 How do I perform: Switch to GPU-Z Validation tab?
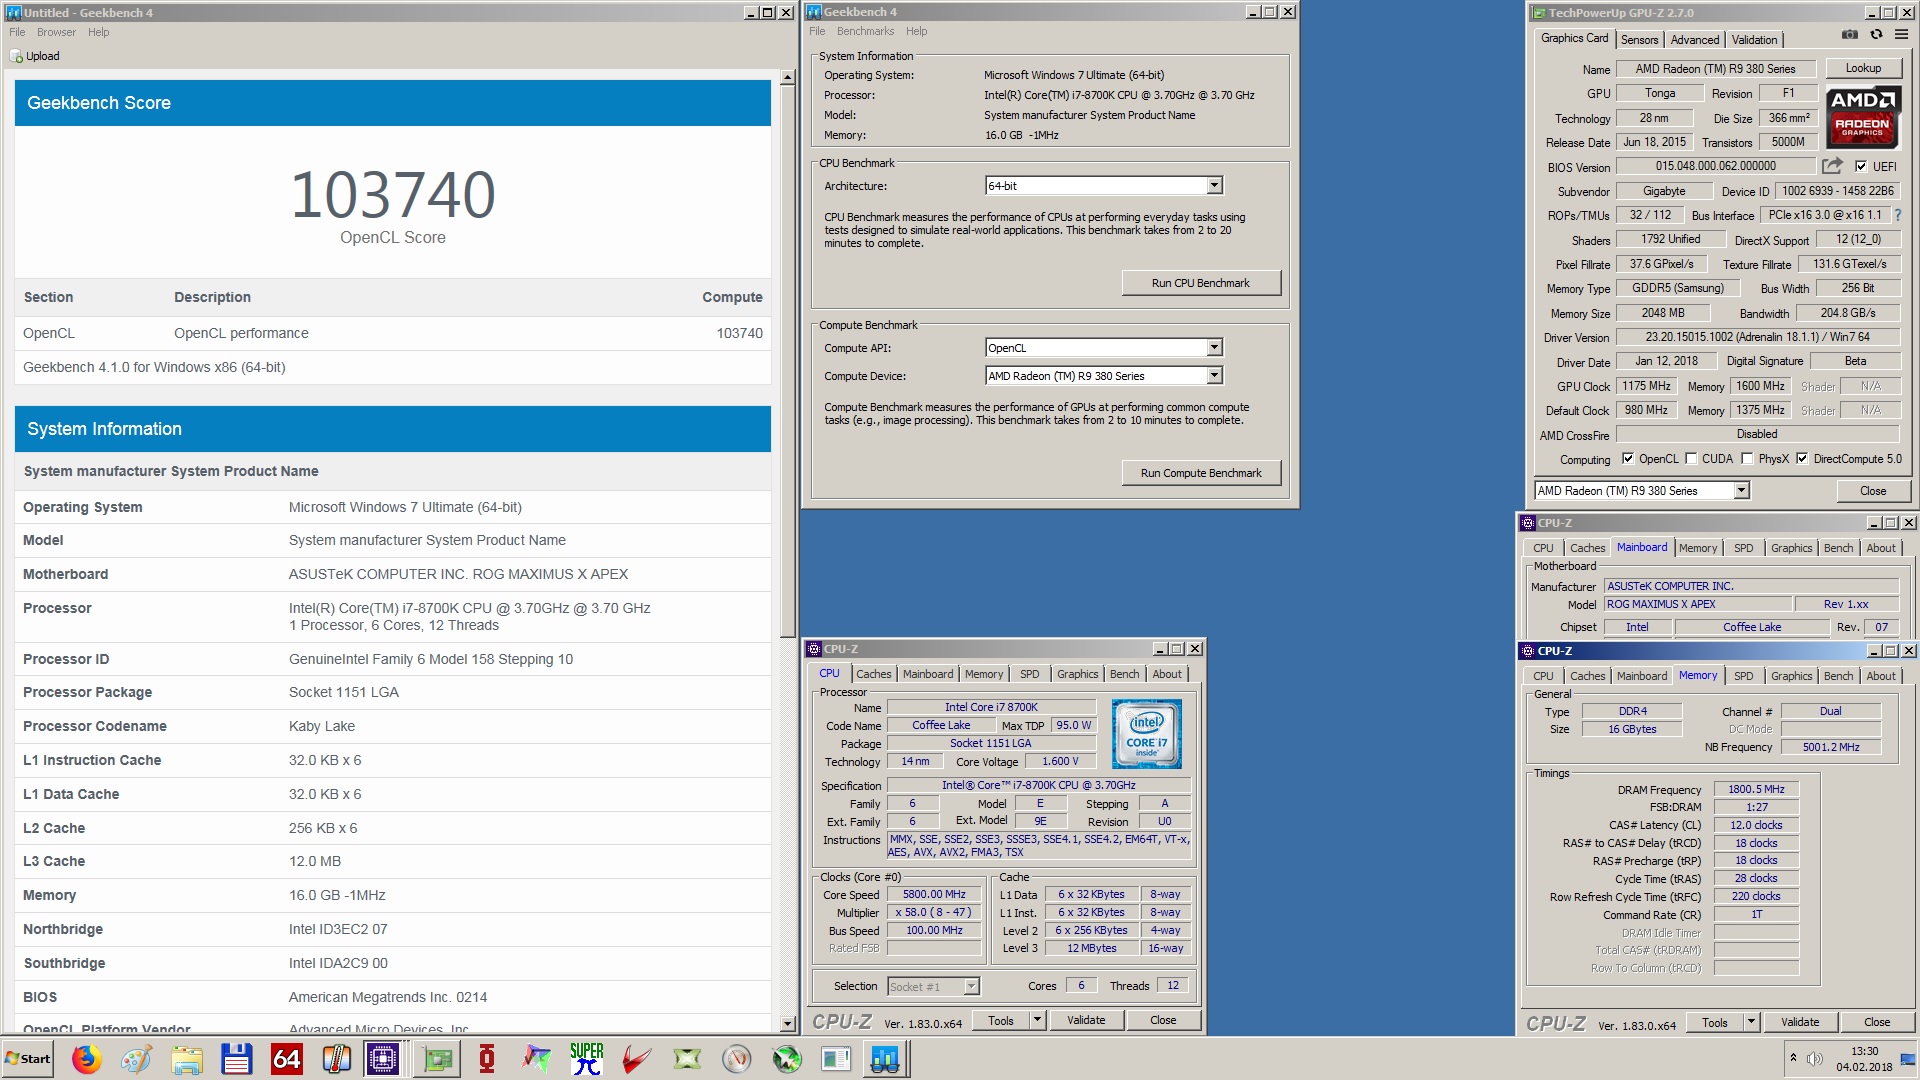pos(1755,40)
